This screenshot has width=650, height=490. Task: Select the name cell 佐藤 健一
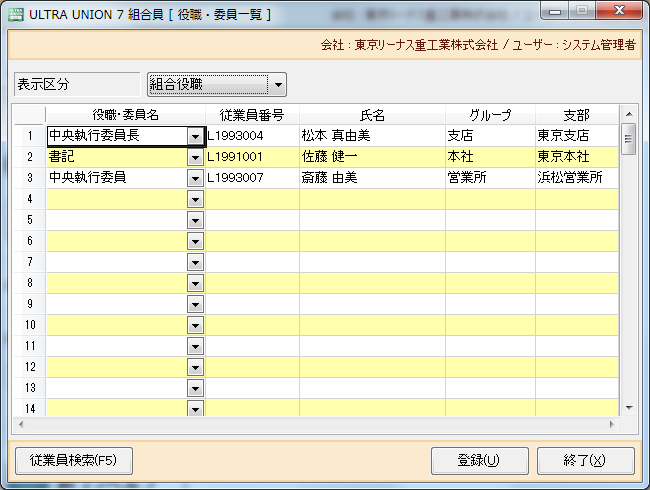pyautogui.click(x=372, y=157)
